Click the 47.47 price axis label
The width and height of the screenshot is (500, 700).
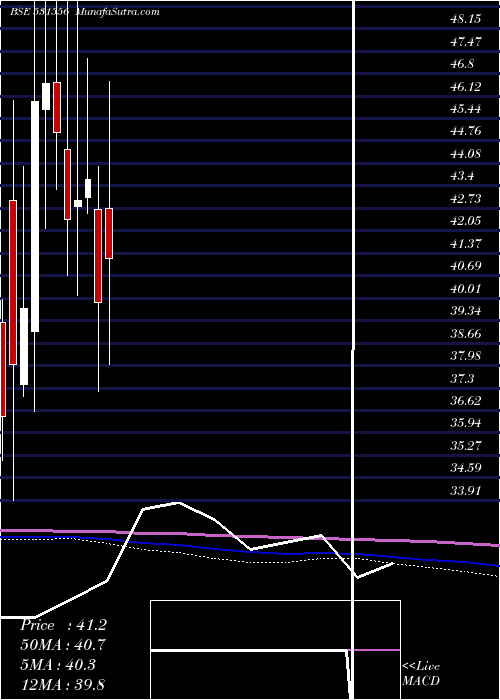coord(466,42)
